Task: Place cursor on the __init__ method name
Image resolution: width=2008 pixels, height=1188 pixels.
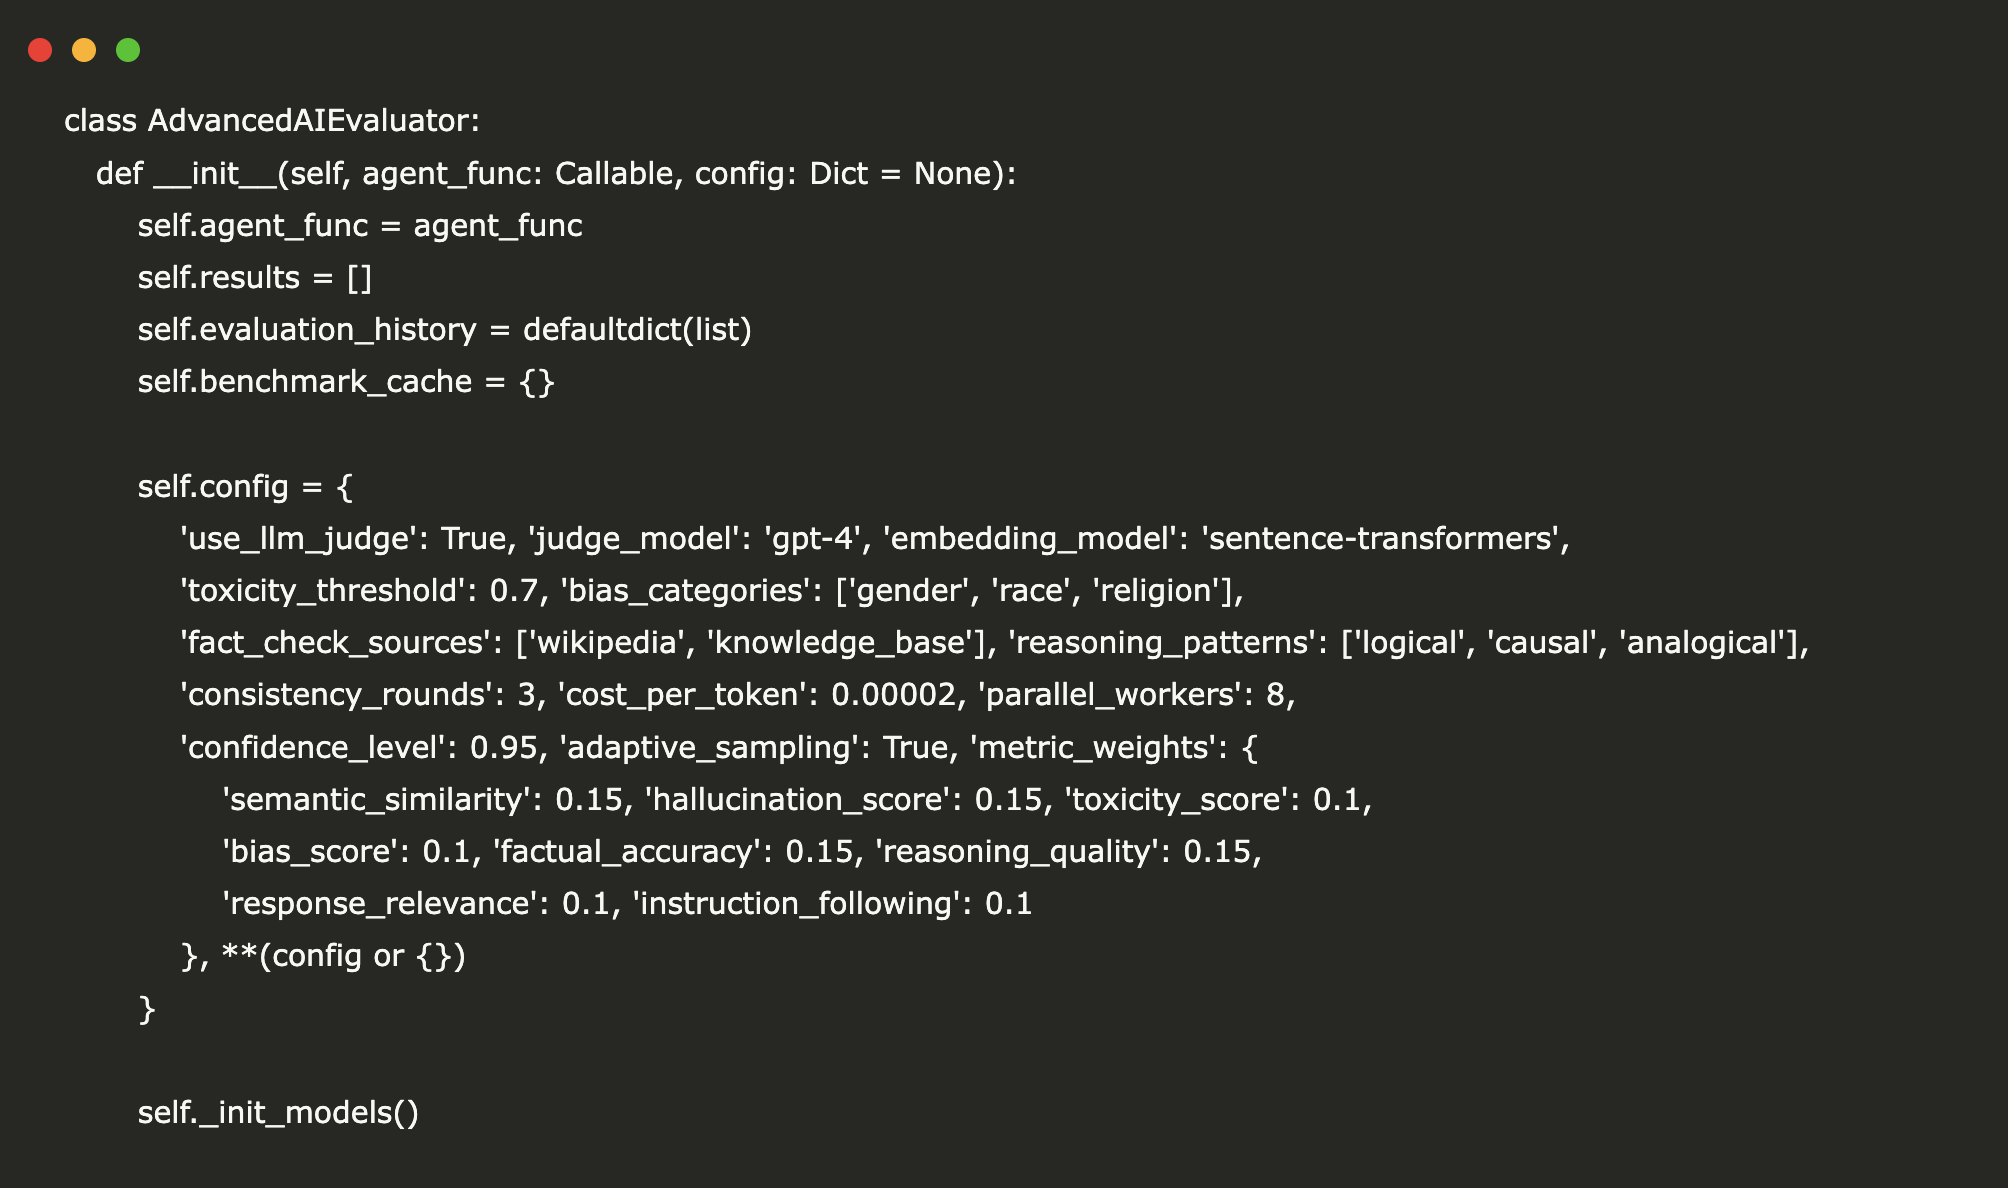Action: coord(214,174)
